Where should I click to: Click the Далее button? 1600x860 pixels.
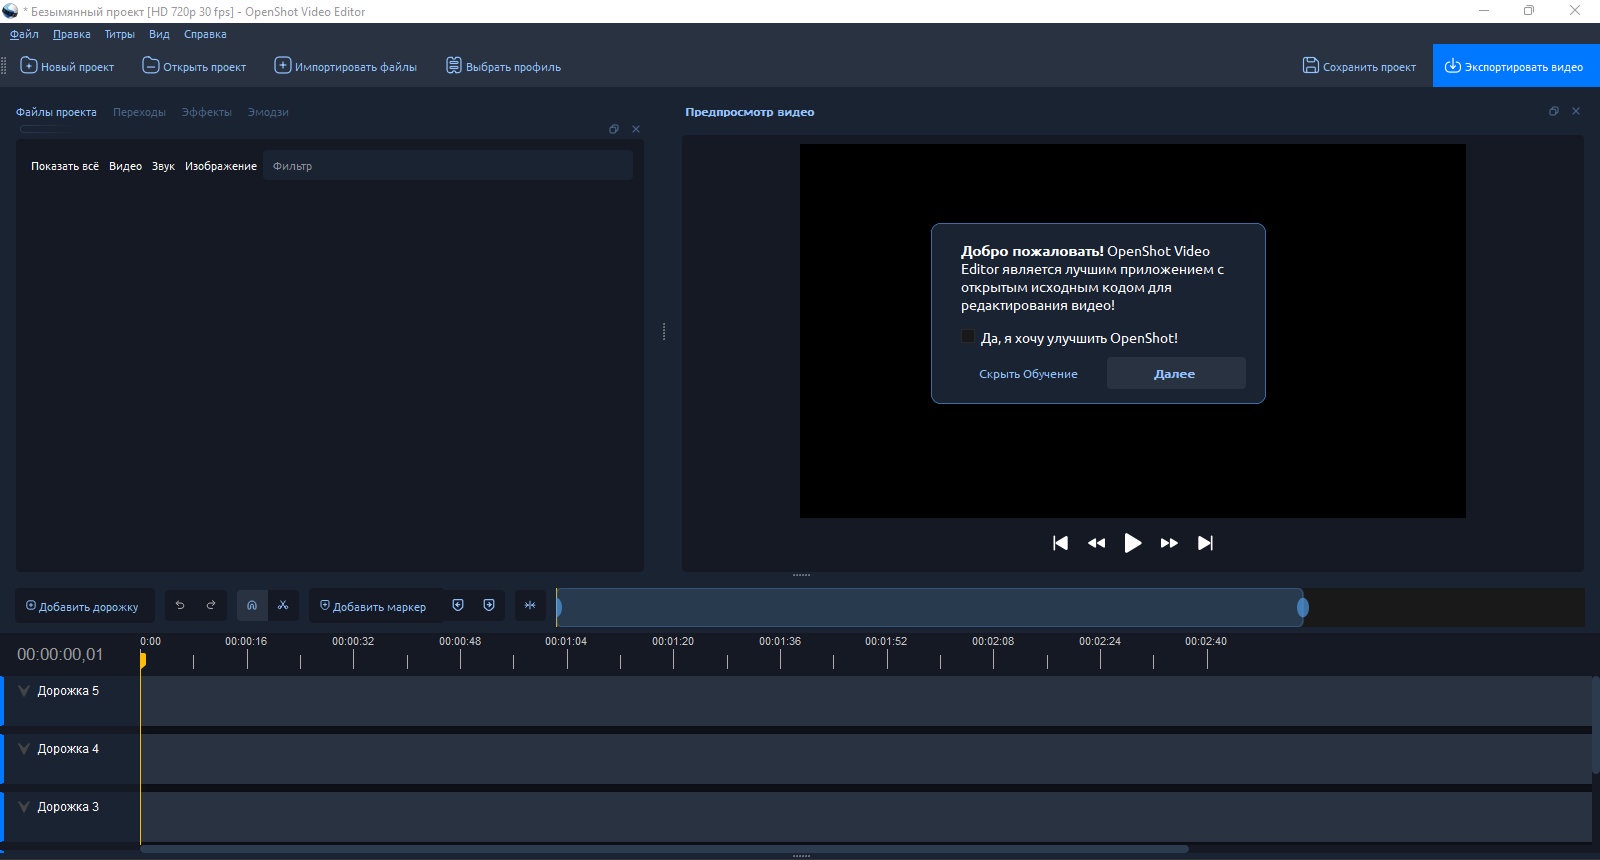pos(1175,374)
